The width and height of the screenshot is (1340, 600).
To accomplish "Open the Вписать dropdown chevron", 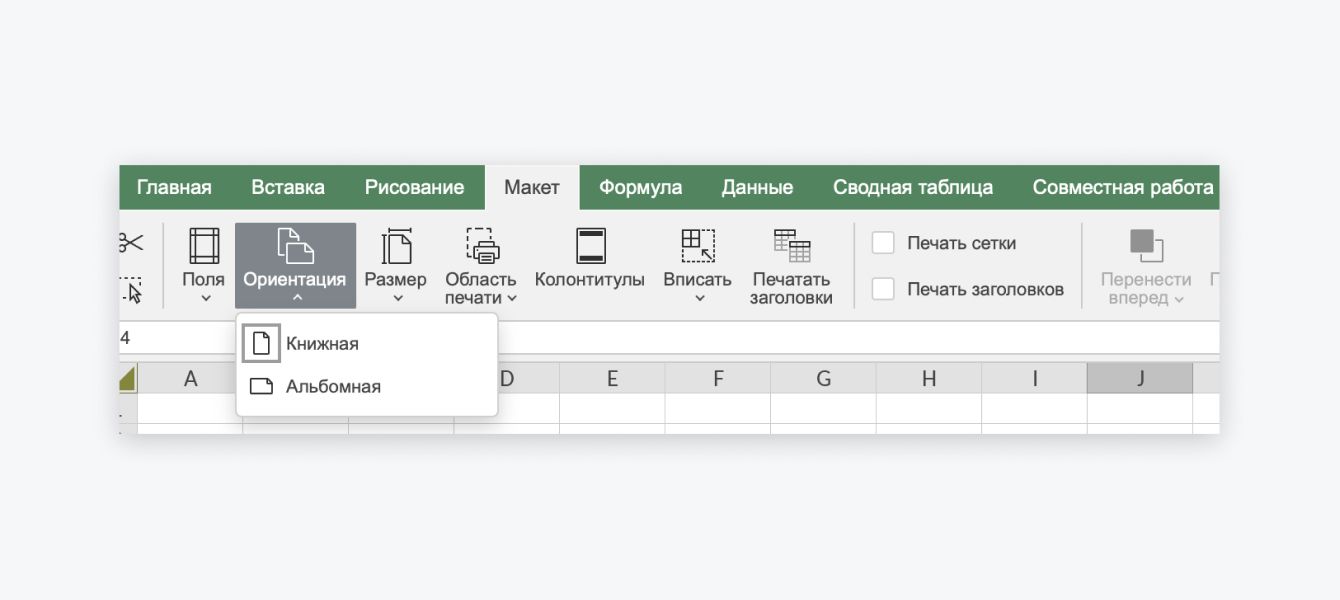I will click(698, 298).
